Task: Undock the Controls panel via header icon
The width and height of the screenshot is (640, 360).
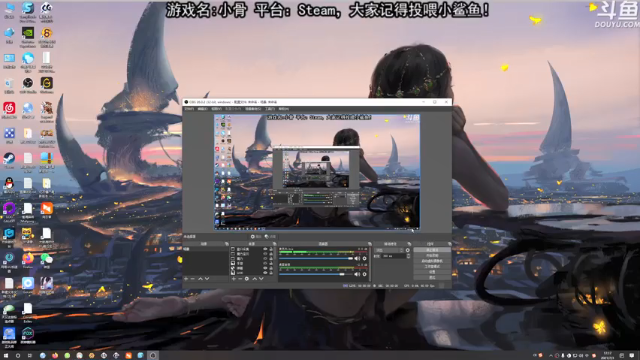Action: [450, 244]
